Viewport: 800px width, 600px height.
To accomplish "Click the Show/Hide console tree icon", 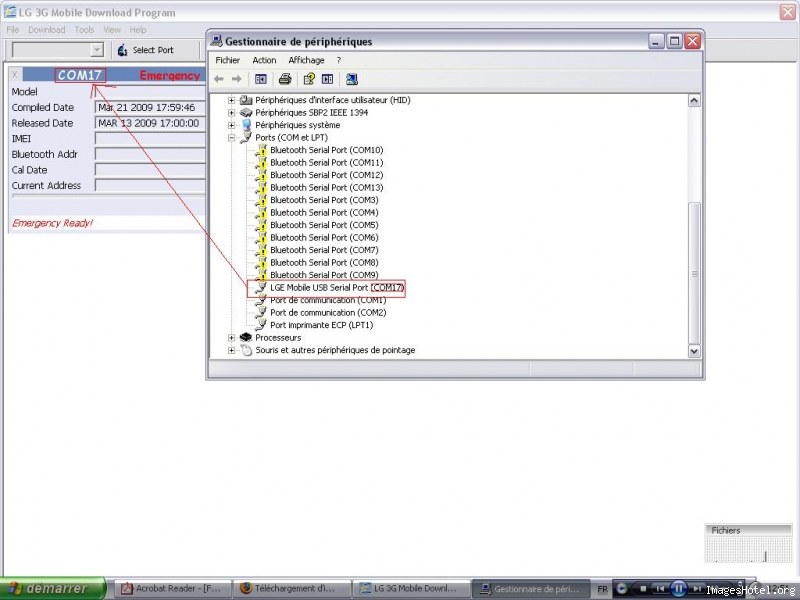I will 261,79.
